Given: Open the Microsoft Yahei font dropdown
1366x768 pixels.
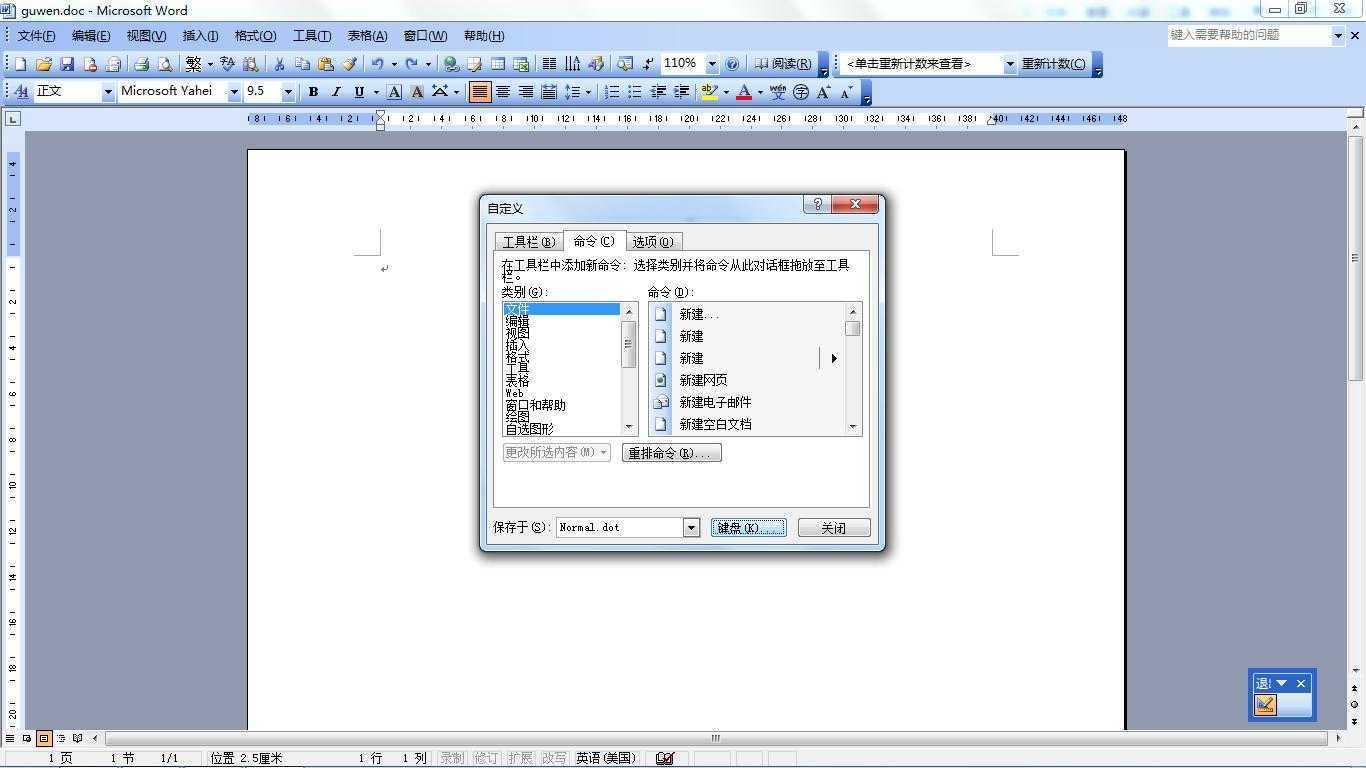Looking at the screenshot, I should (x=234, y=92).
